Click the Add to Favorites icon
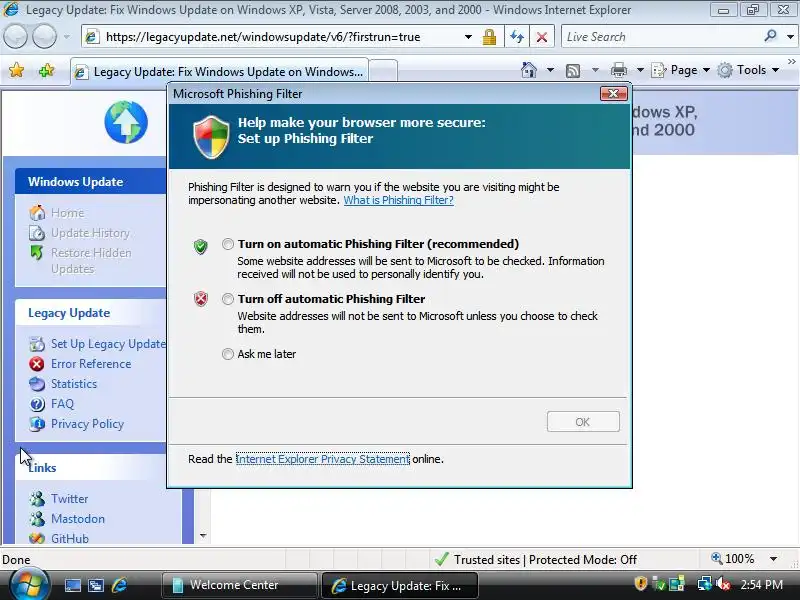Image resolution: width=800 pixels, height=600 pixels. [x=46, y=70]
